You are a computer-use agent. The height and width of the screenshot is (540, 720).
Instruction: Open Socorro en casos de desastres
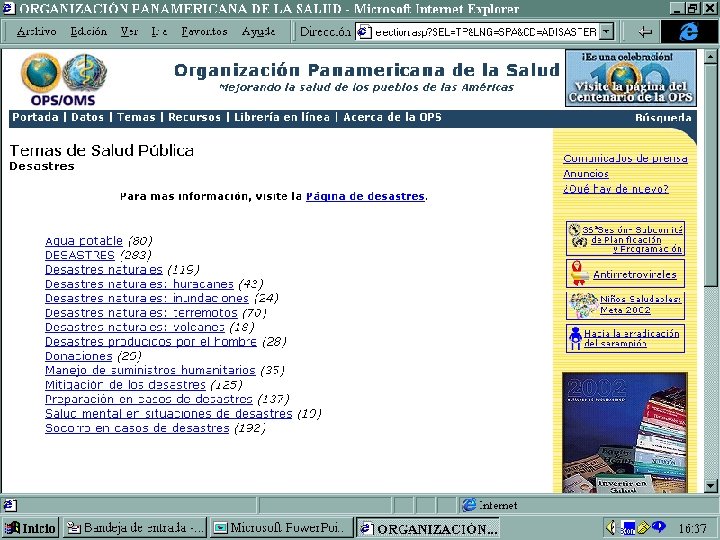click(137, 428)
